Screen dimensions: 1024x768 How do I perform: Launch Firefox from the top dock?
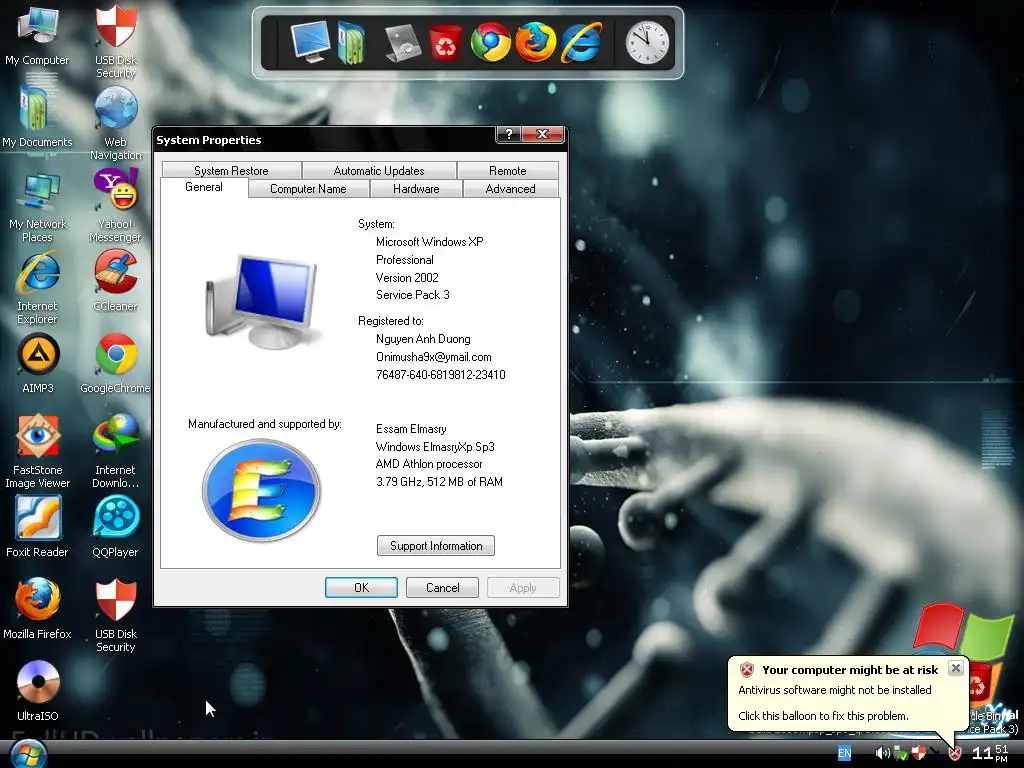click(x=536, y=42)
